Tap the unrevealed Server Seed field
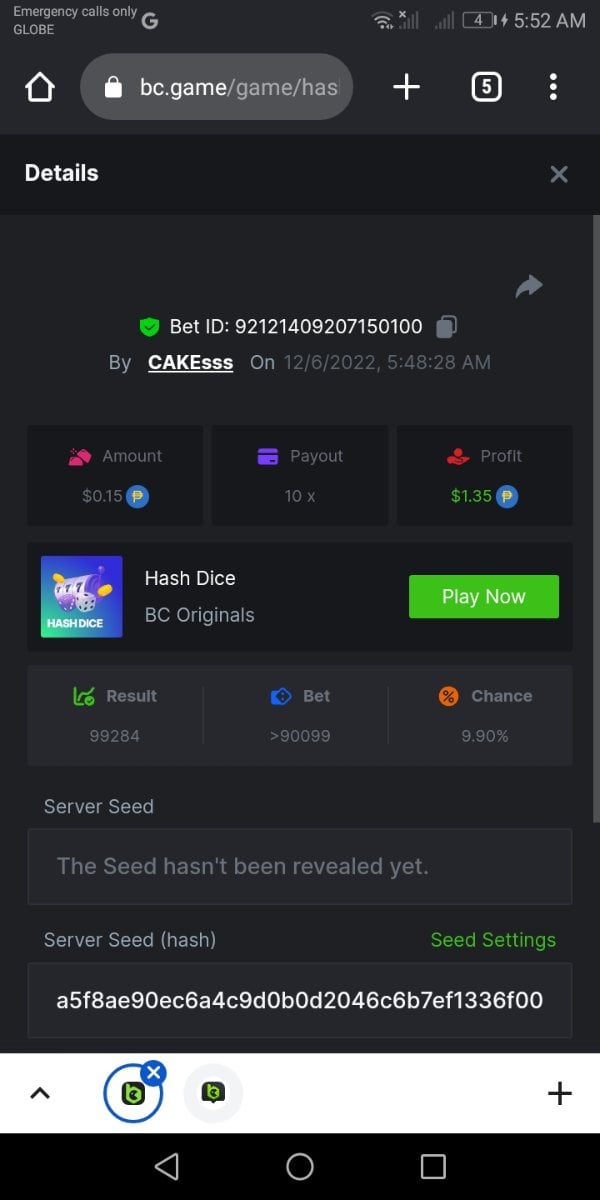 (x=300, y=866)
